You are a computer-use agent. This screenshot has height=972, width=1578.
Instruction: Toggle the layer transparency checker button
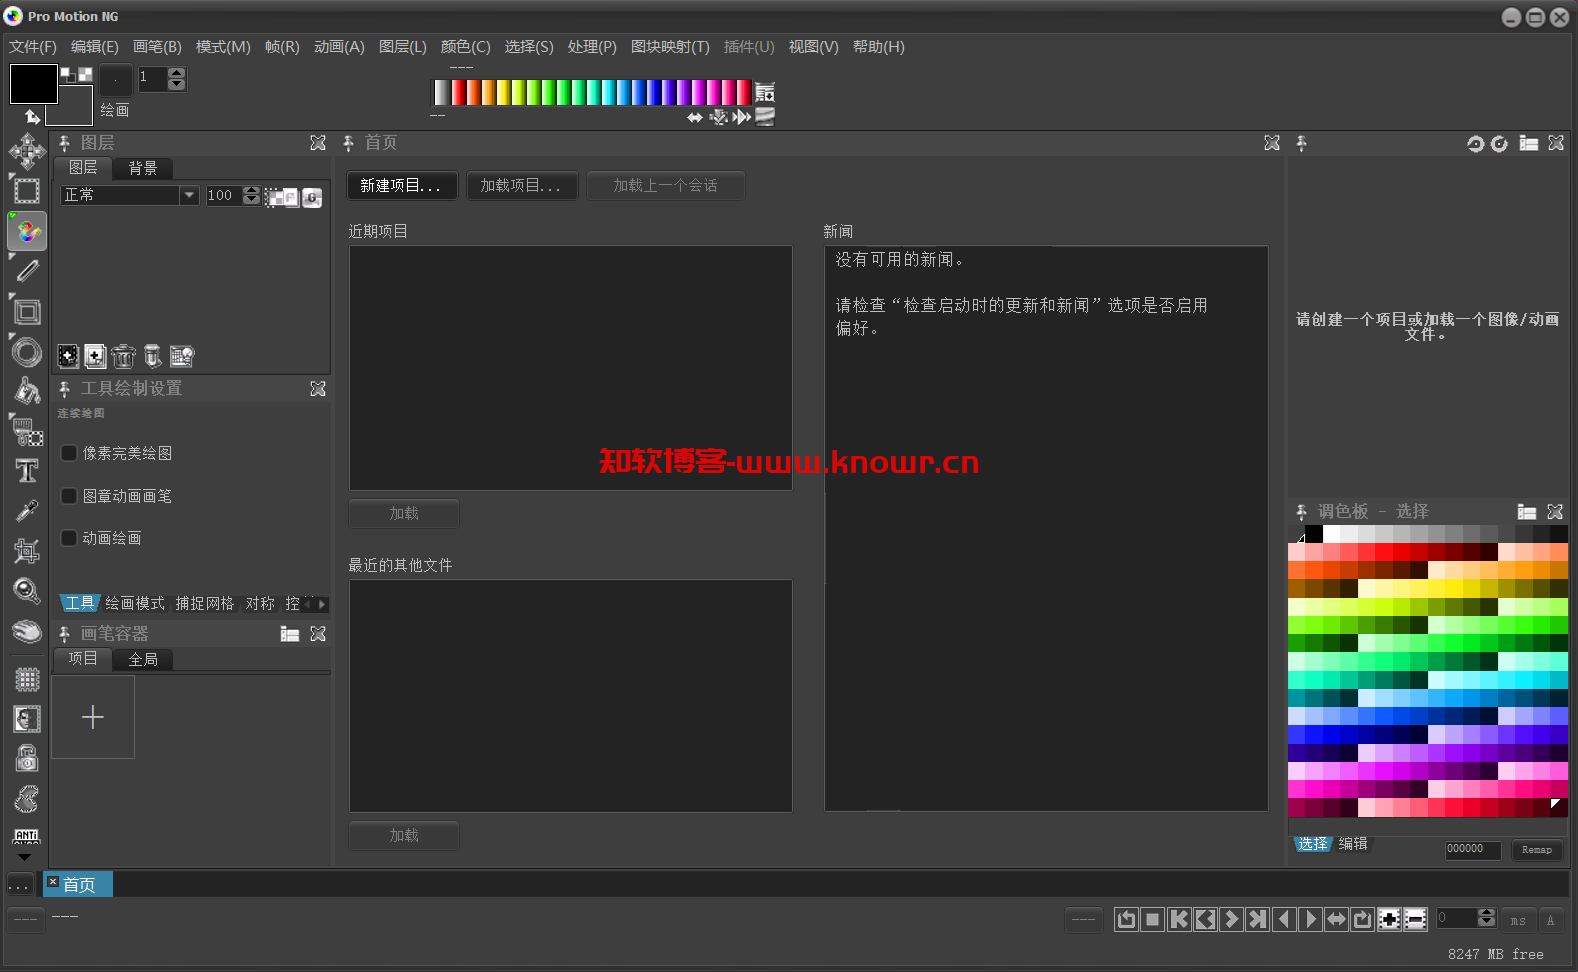click(x=274, y=197)
